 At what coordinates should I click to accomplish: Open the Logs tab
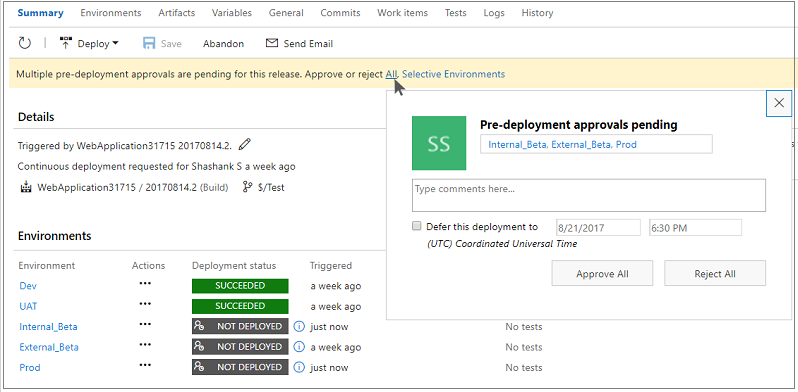[494, 13]
